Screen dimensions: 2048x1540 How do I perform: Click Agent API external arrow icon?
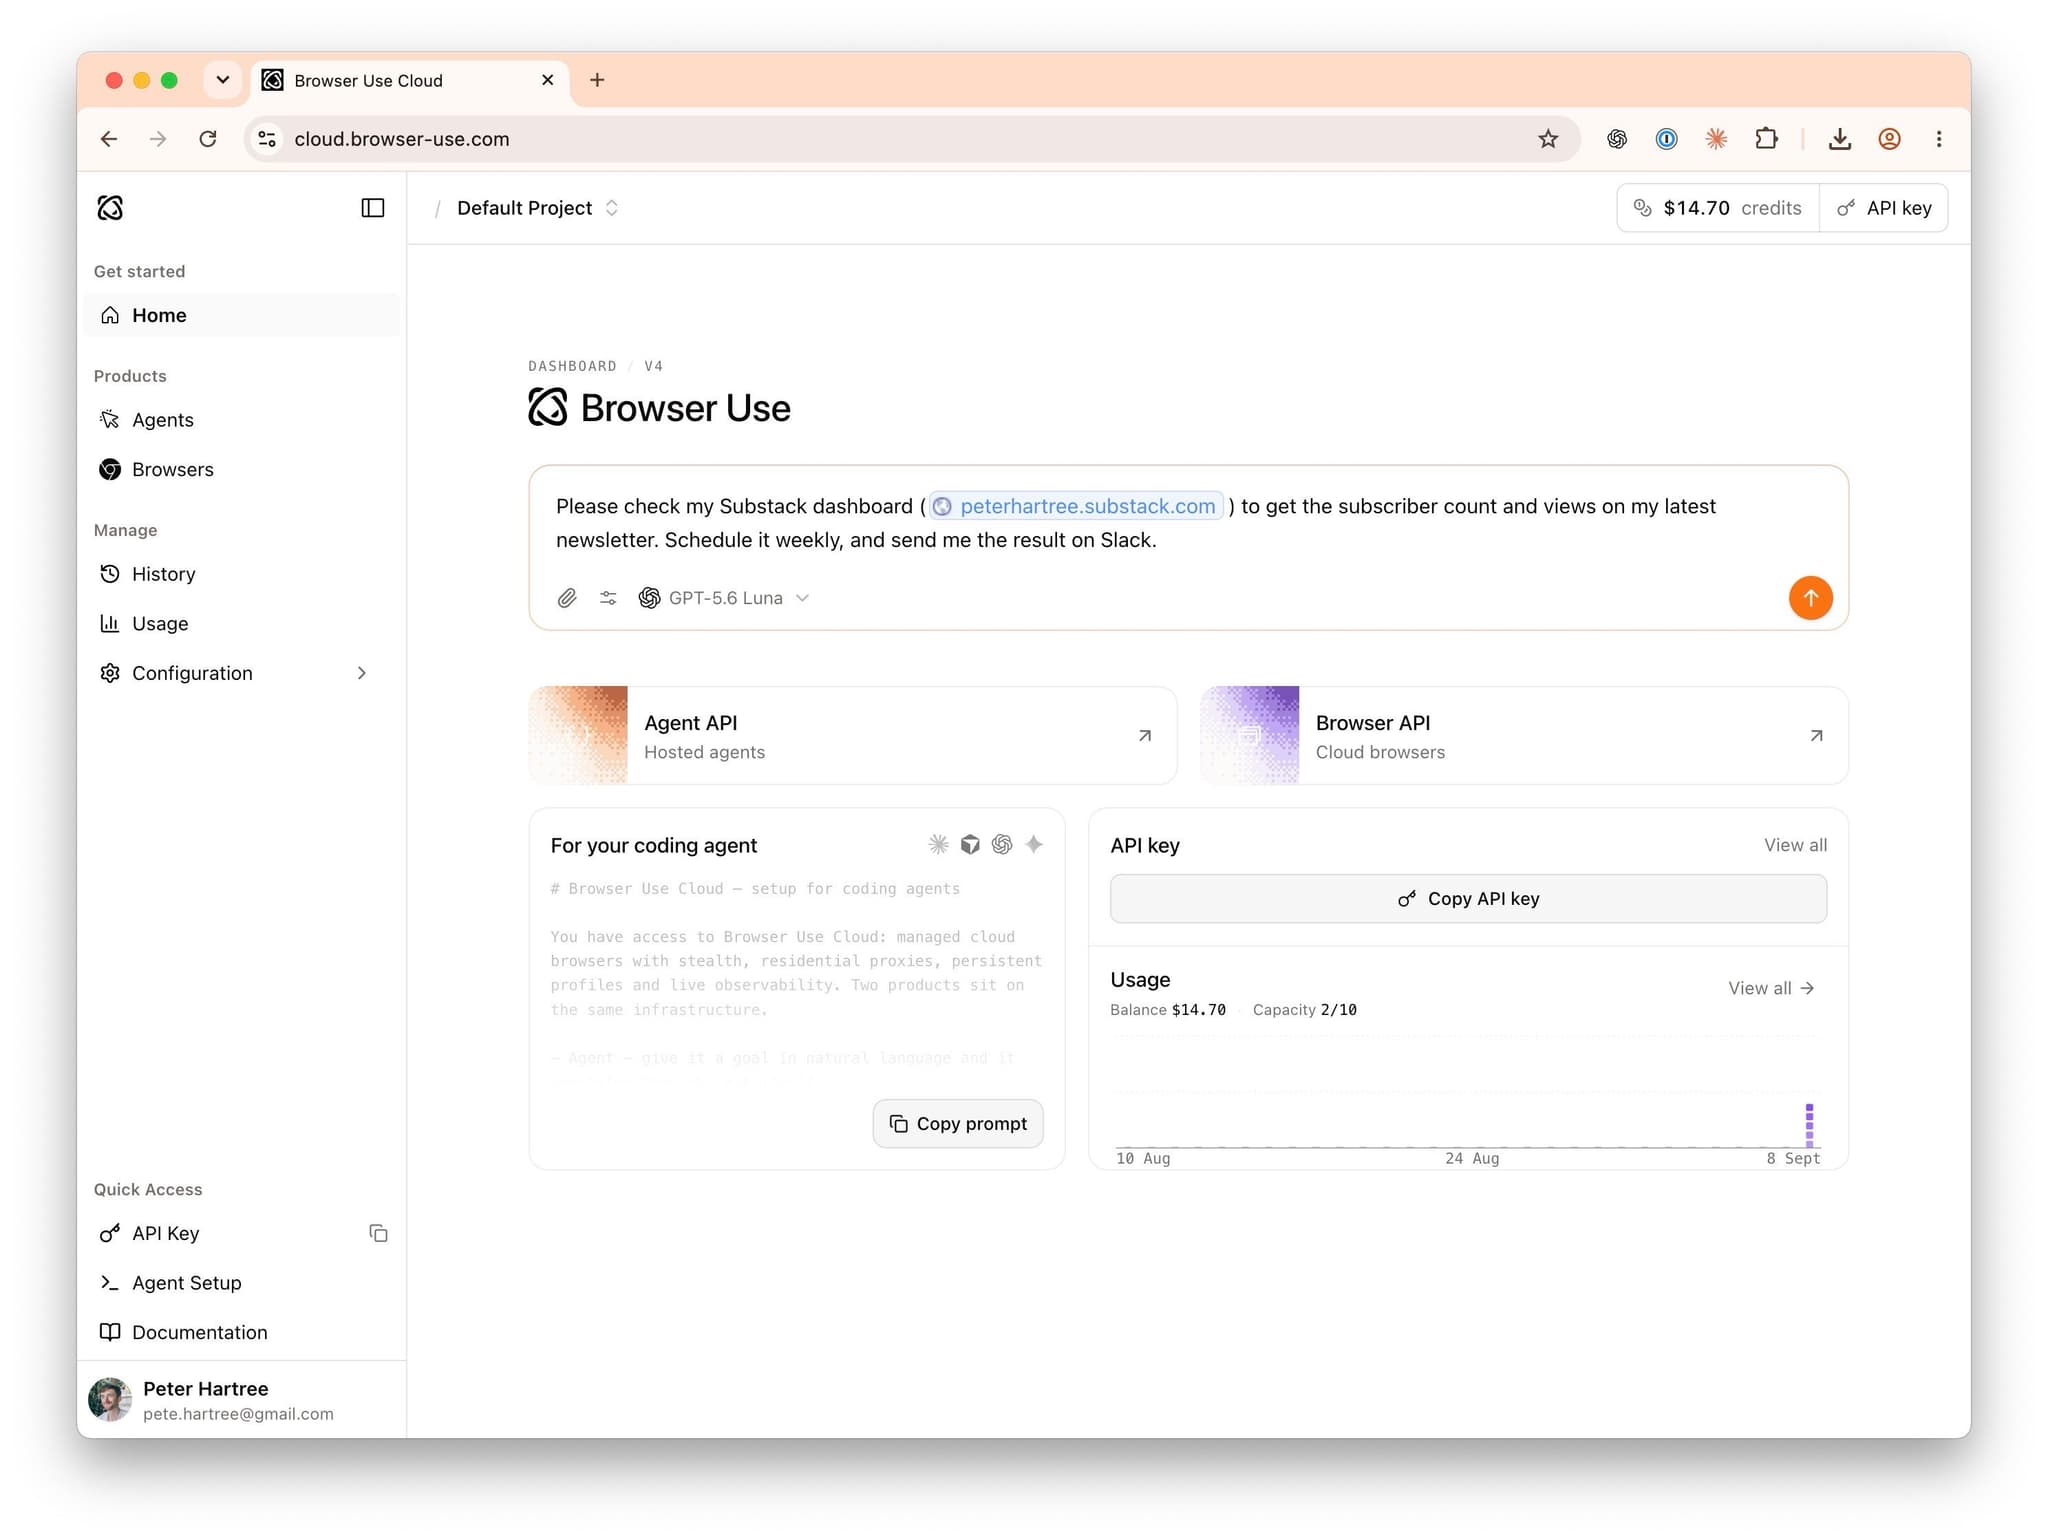click(1145, 736)
